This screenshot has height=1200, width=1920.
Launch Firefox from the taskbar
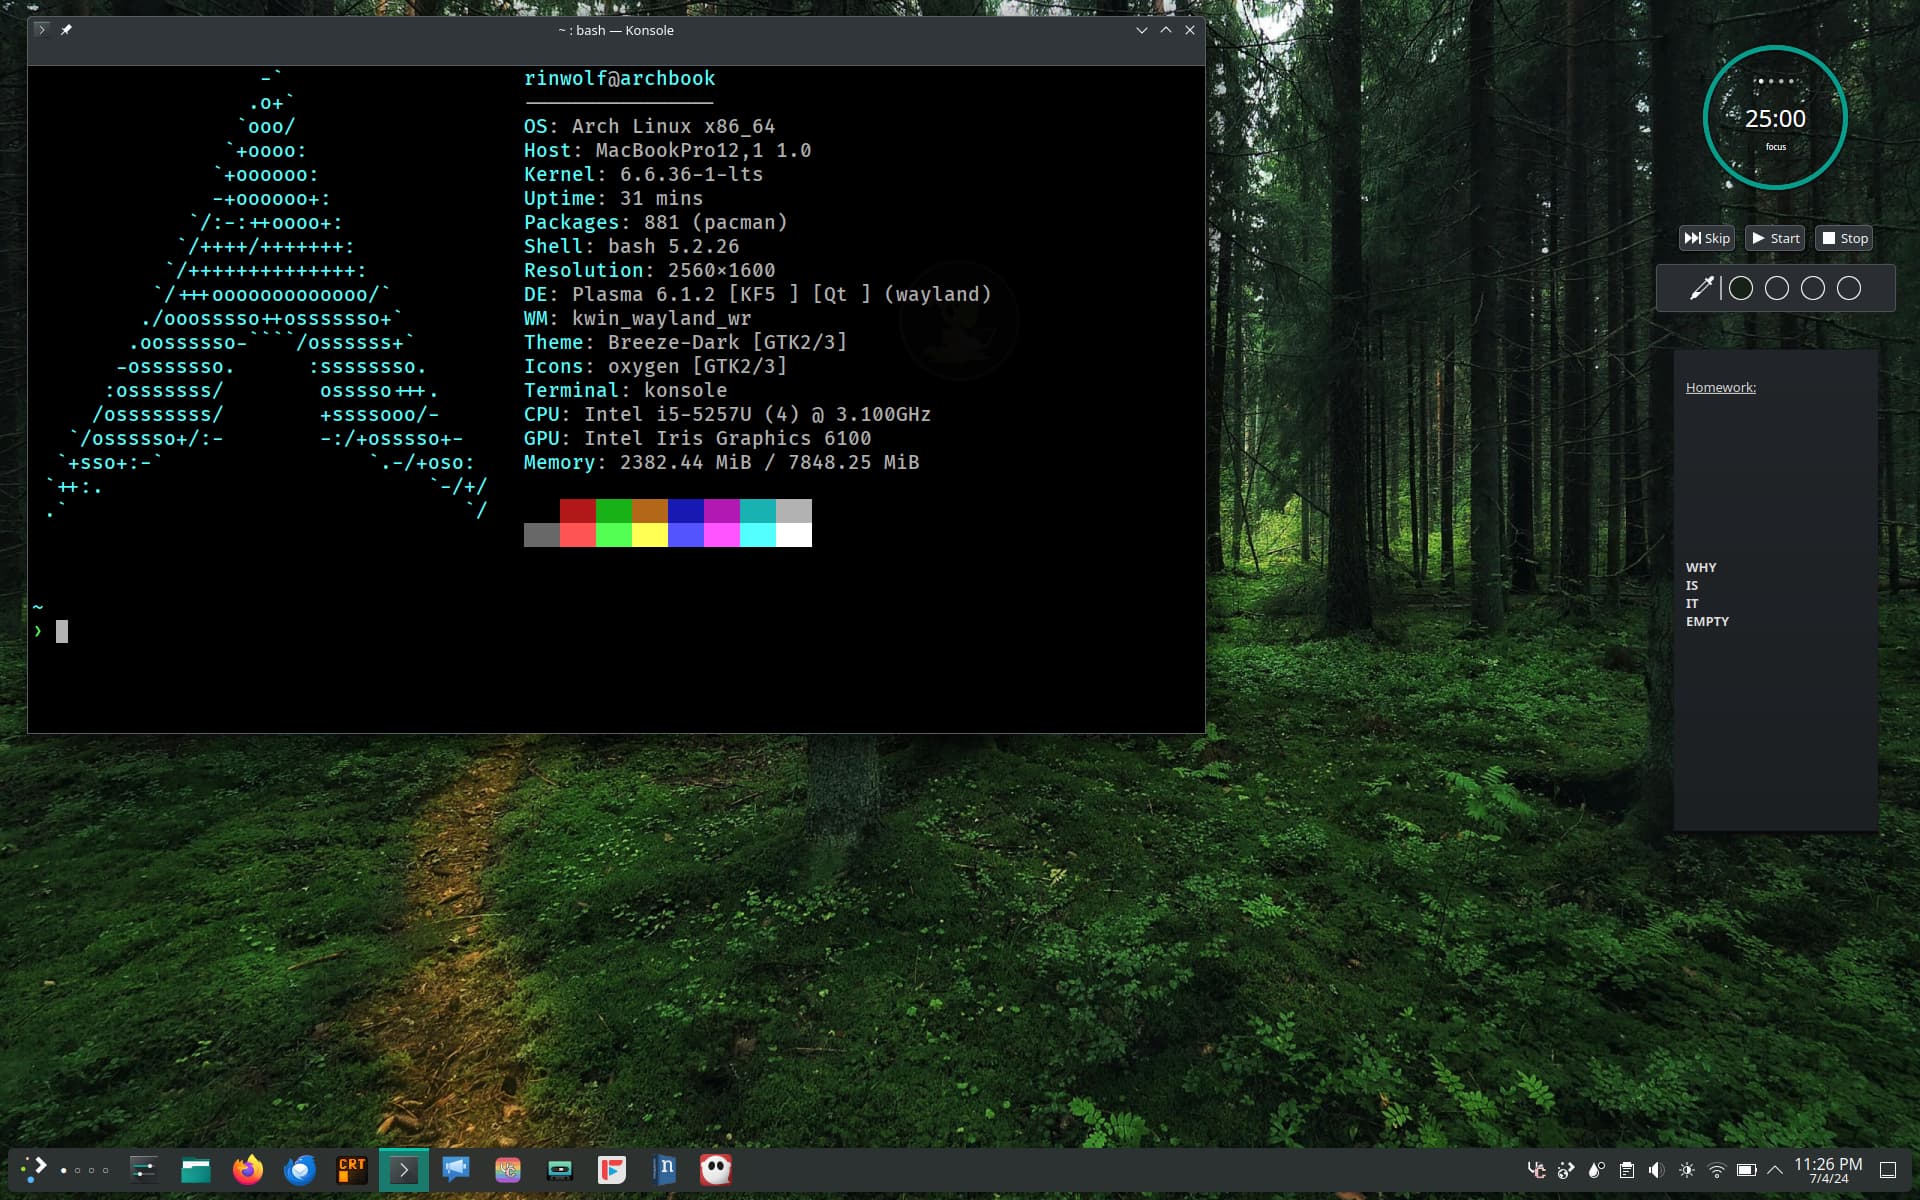248,1169
